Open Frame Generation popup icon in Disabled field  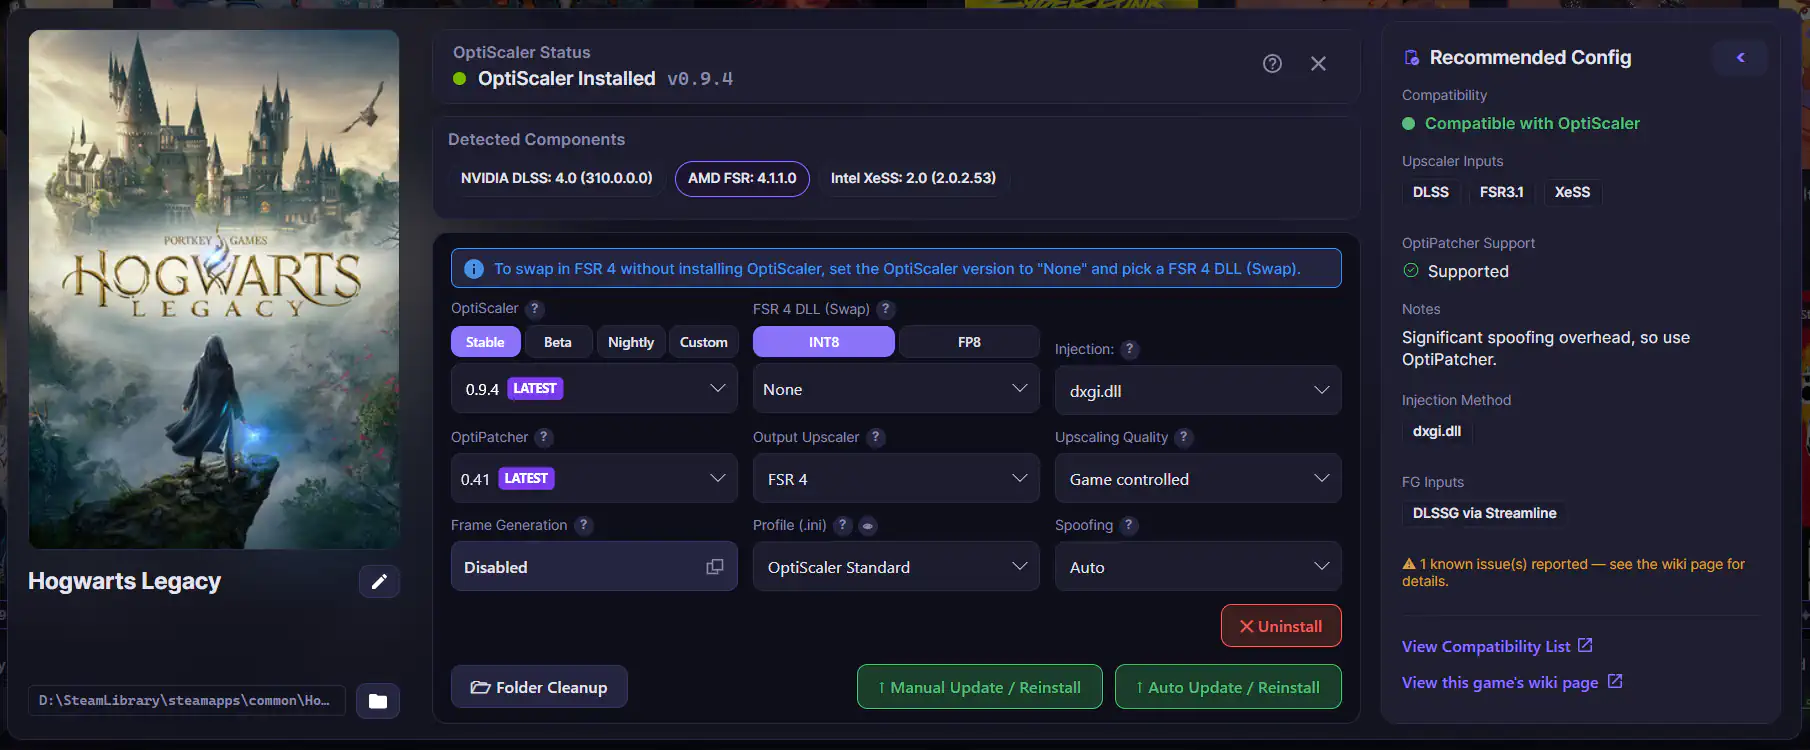[715, 567]
